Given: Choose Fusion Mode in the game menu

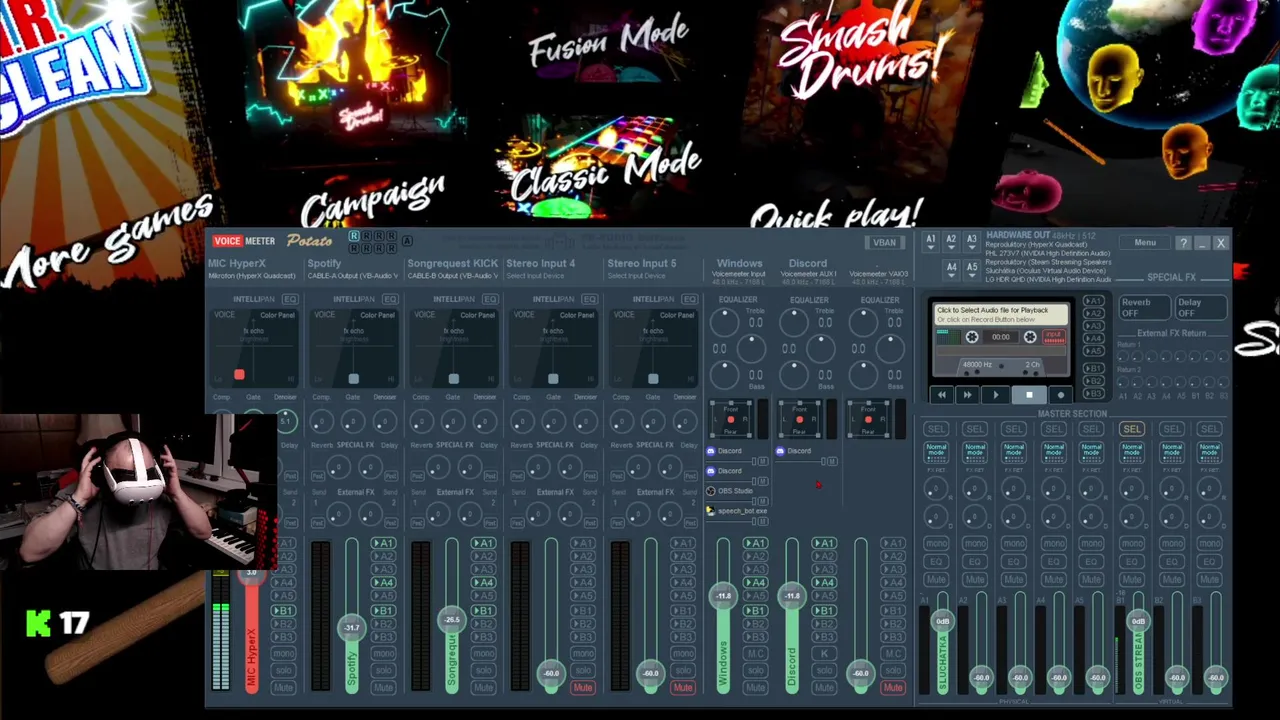Looking at the screenshot, I should [609, 40].
